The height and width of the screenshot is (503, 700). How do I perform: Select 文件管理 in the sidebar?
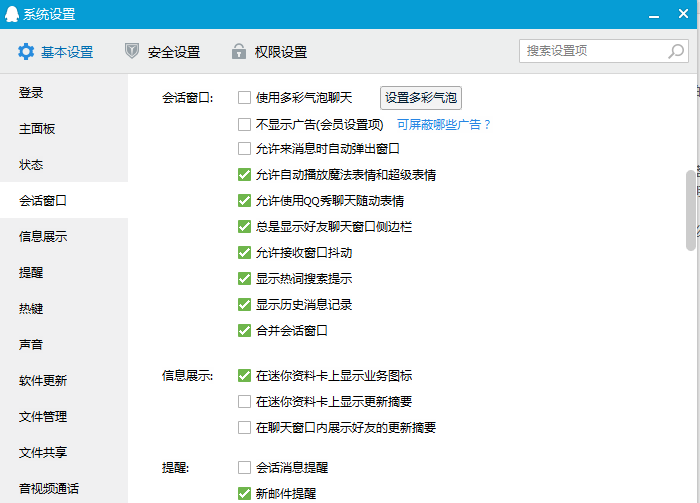(x=64, y=416)
